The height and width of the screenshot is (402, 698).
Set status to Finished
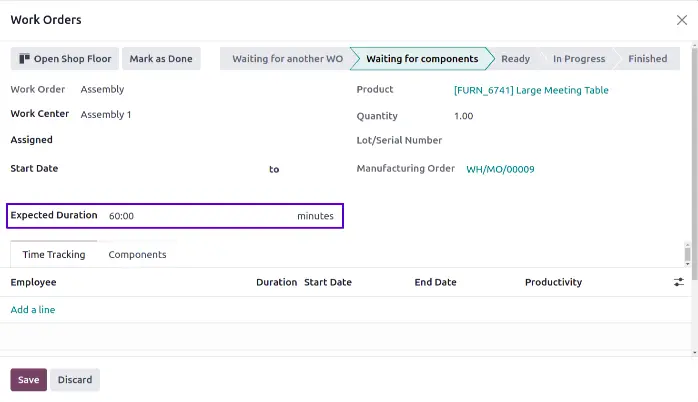tap(647, 59)
